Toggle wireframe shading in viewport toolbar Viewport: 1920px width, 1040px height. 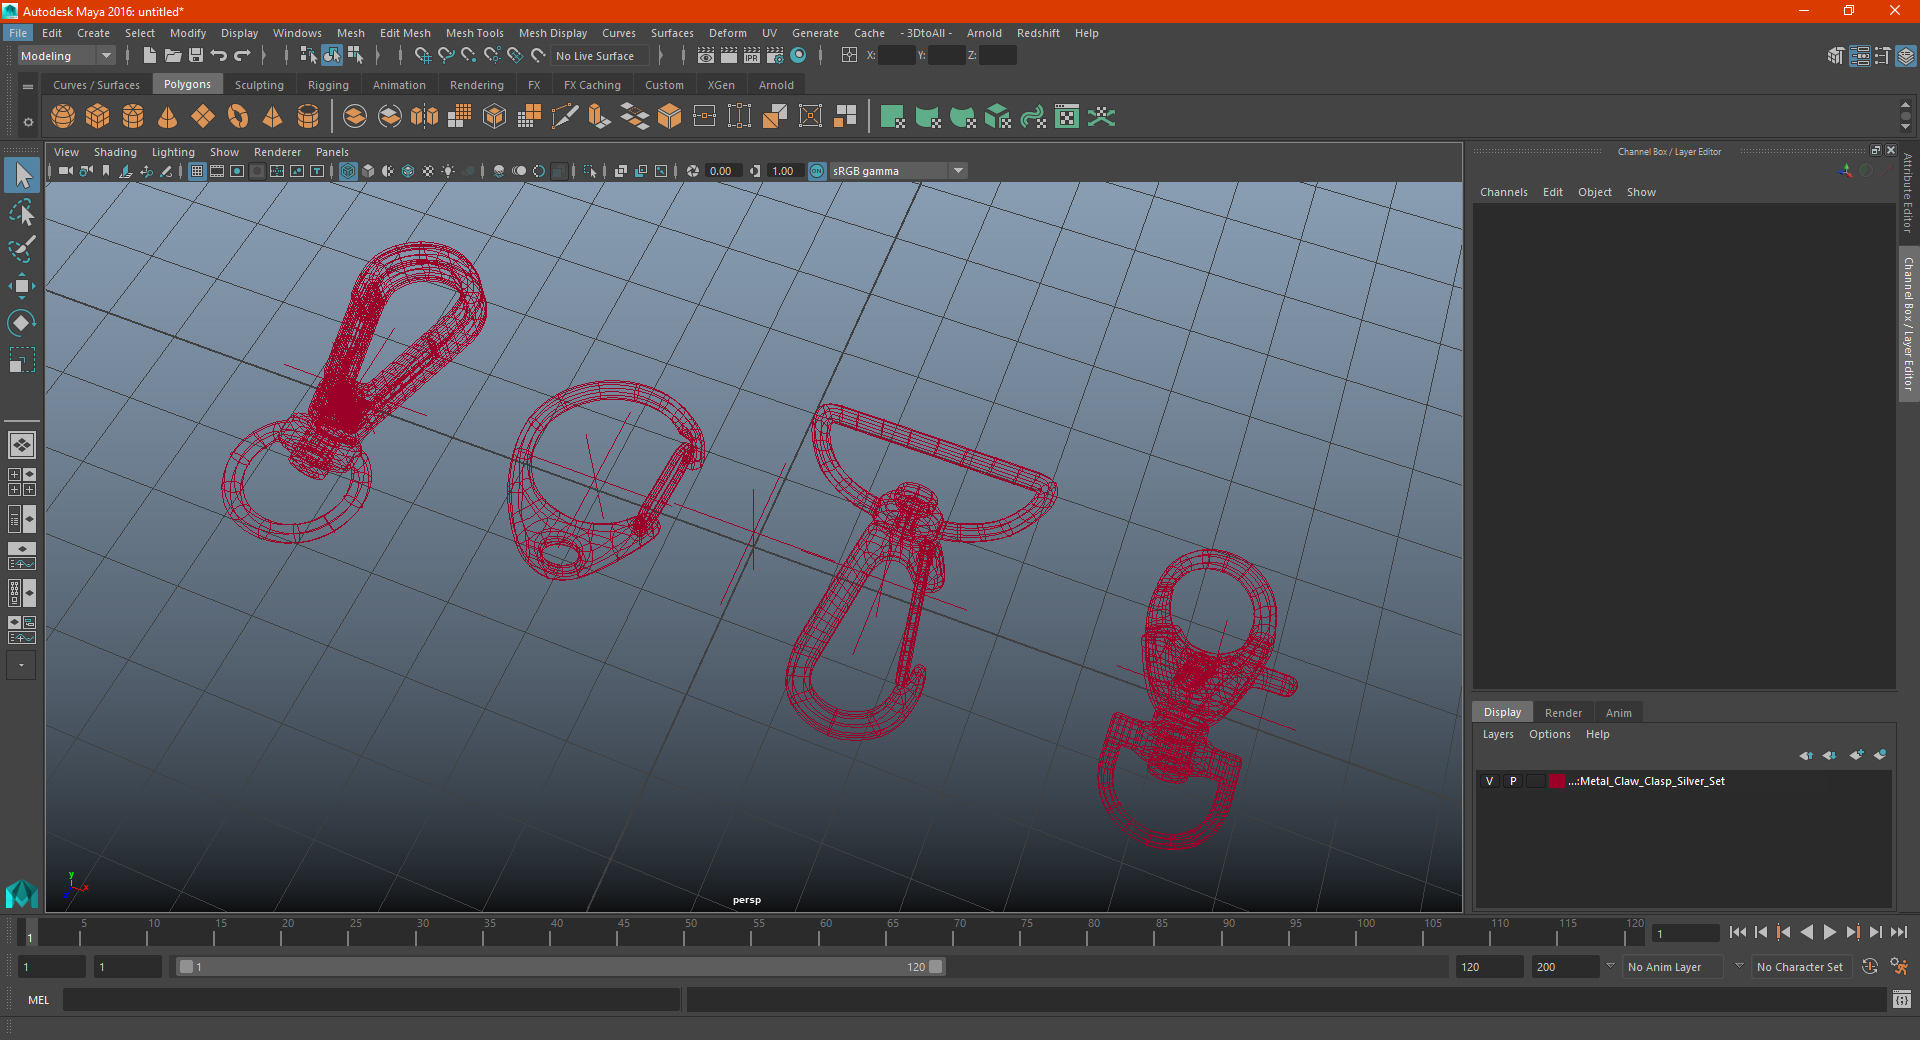[x=348, y=171]
